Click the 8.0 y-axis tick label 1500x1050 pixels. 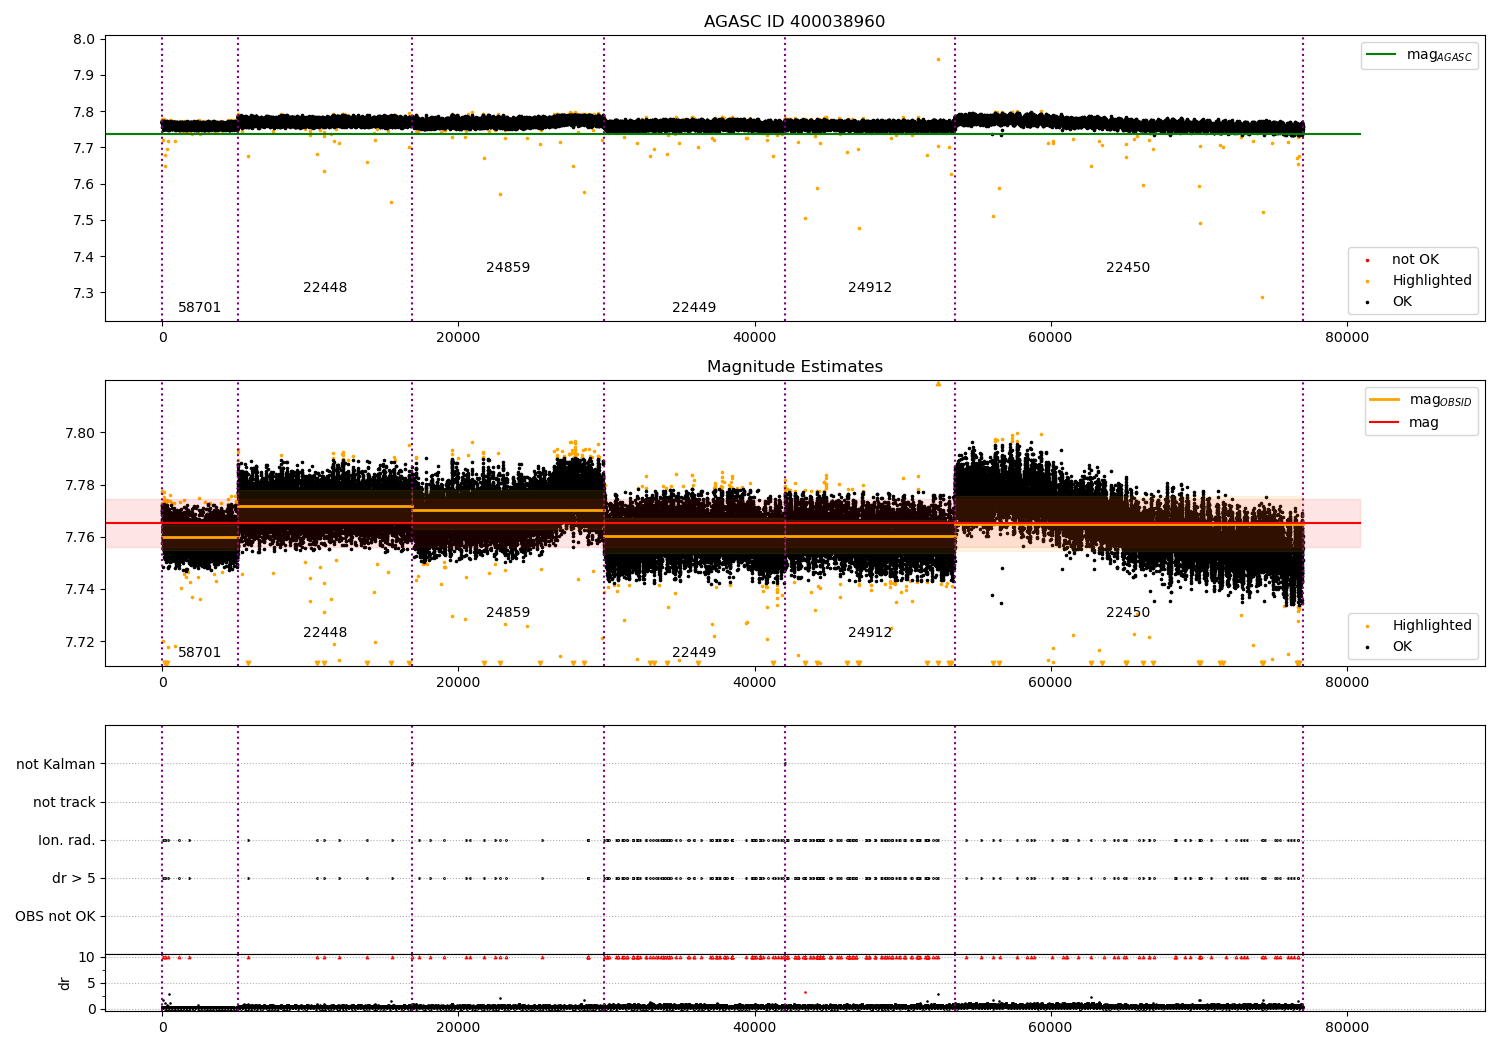click(x=84, y=39)
